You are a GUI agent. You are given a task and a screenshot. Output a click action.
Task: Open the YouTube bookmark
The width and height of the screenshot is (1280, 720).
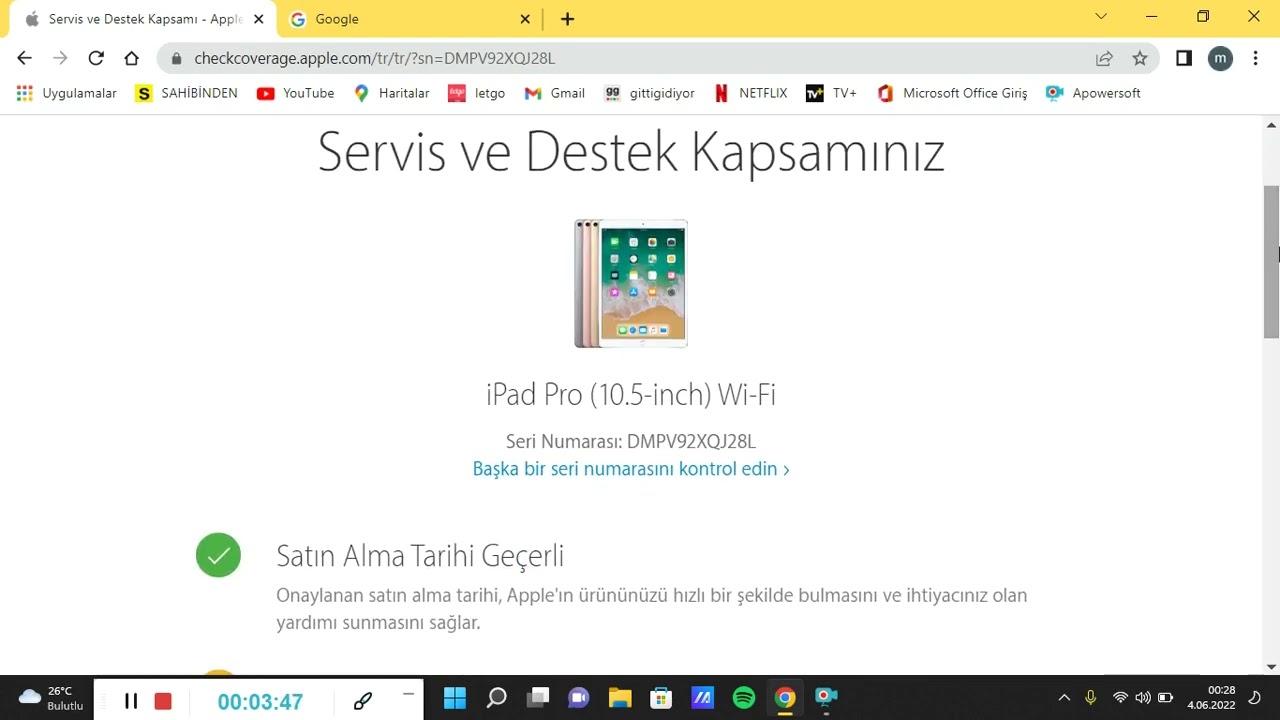point(296,93)
